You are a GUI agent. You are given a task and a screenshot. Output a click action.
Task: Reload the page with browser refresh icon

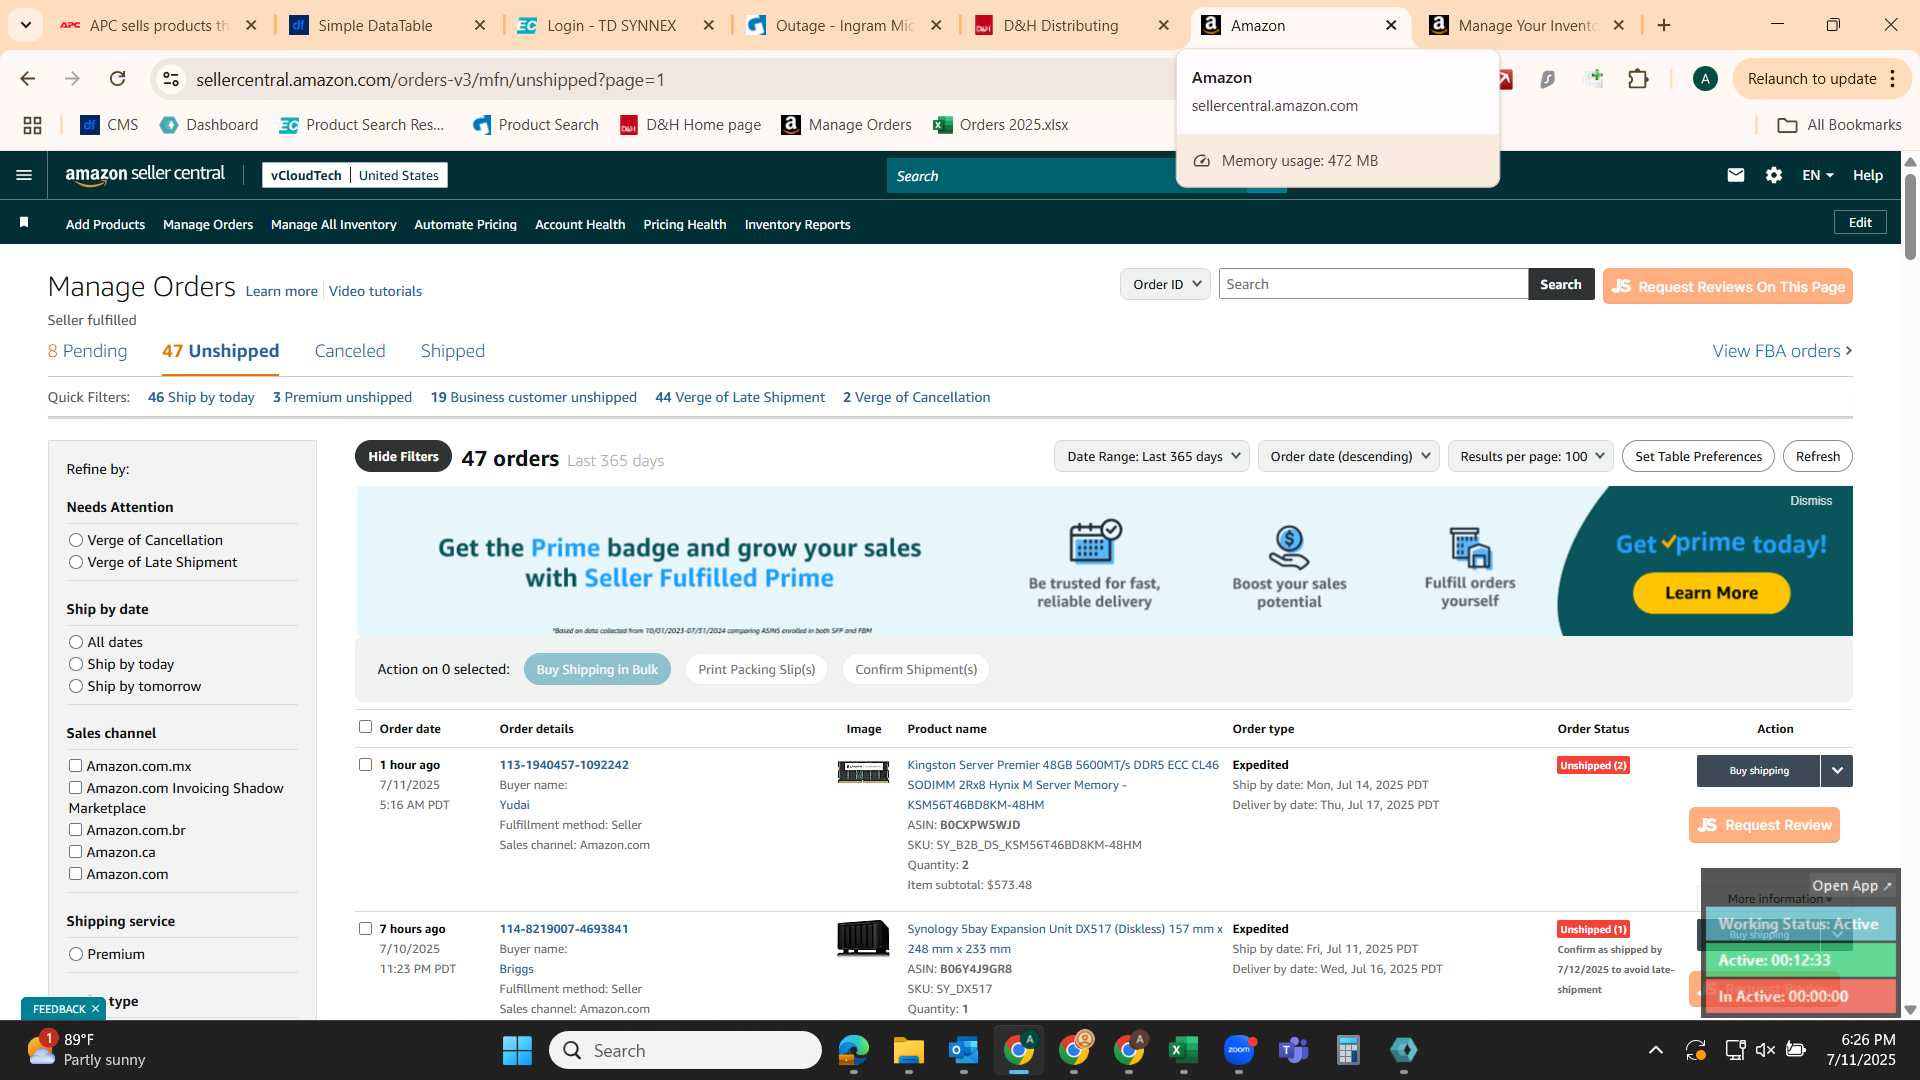point(117,79)
